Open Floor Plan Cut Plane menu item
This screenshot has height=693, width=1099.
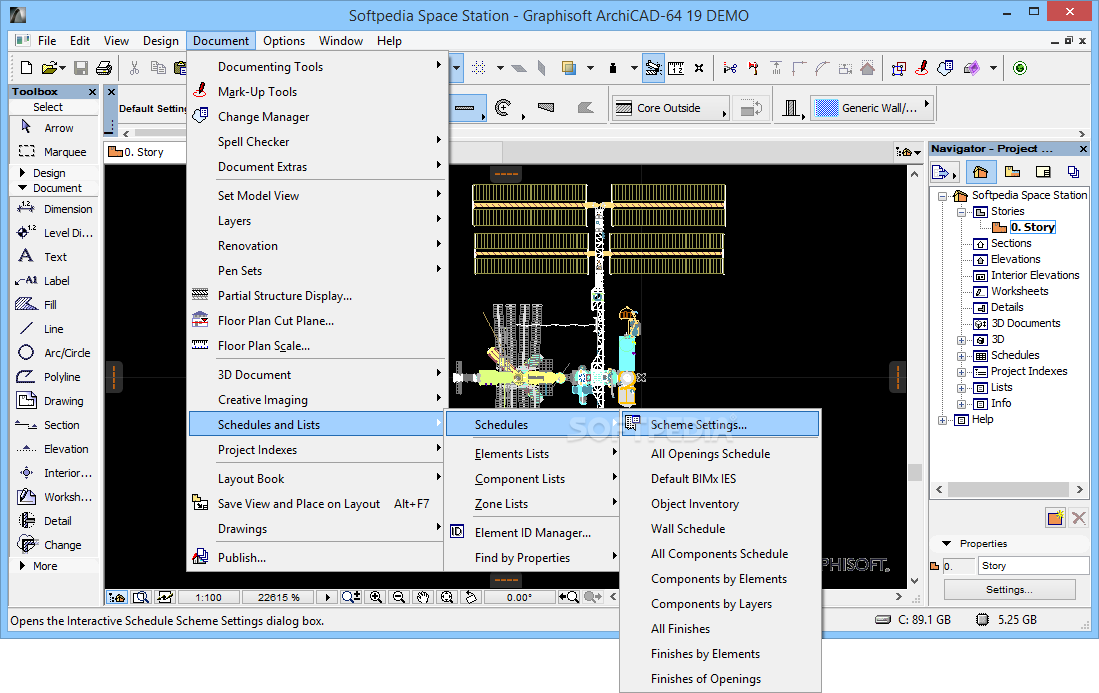[275, 321]
